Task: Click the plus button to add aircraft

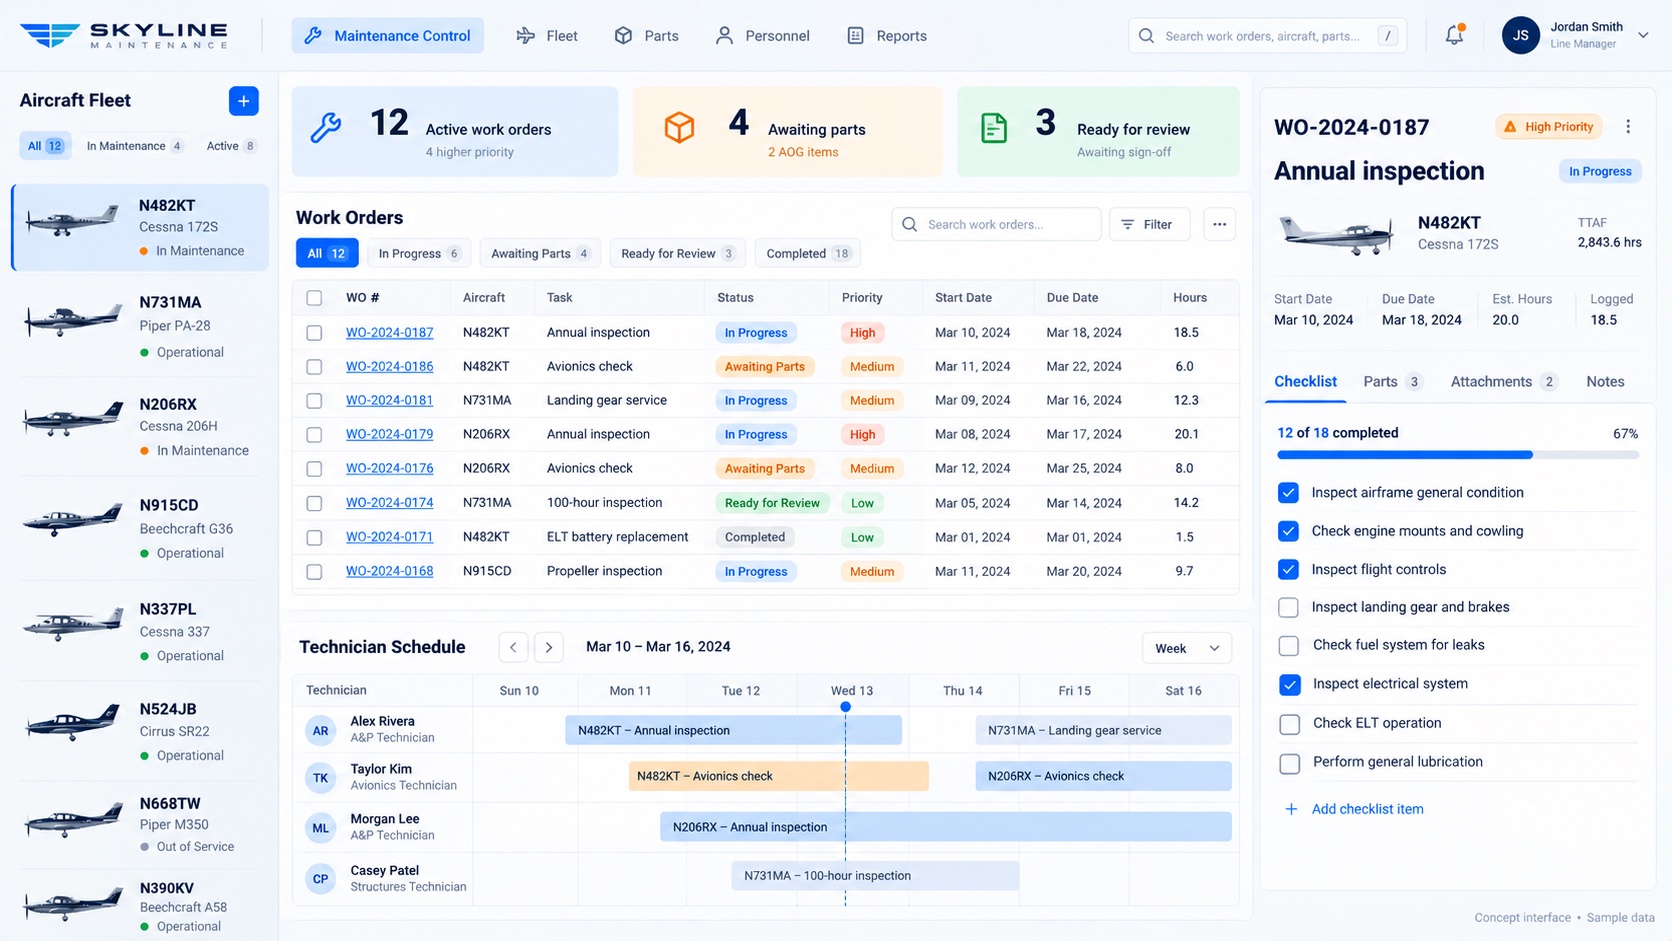Action: pos(243,100)
